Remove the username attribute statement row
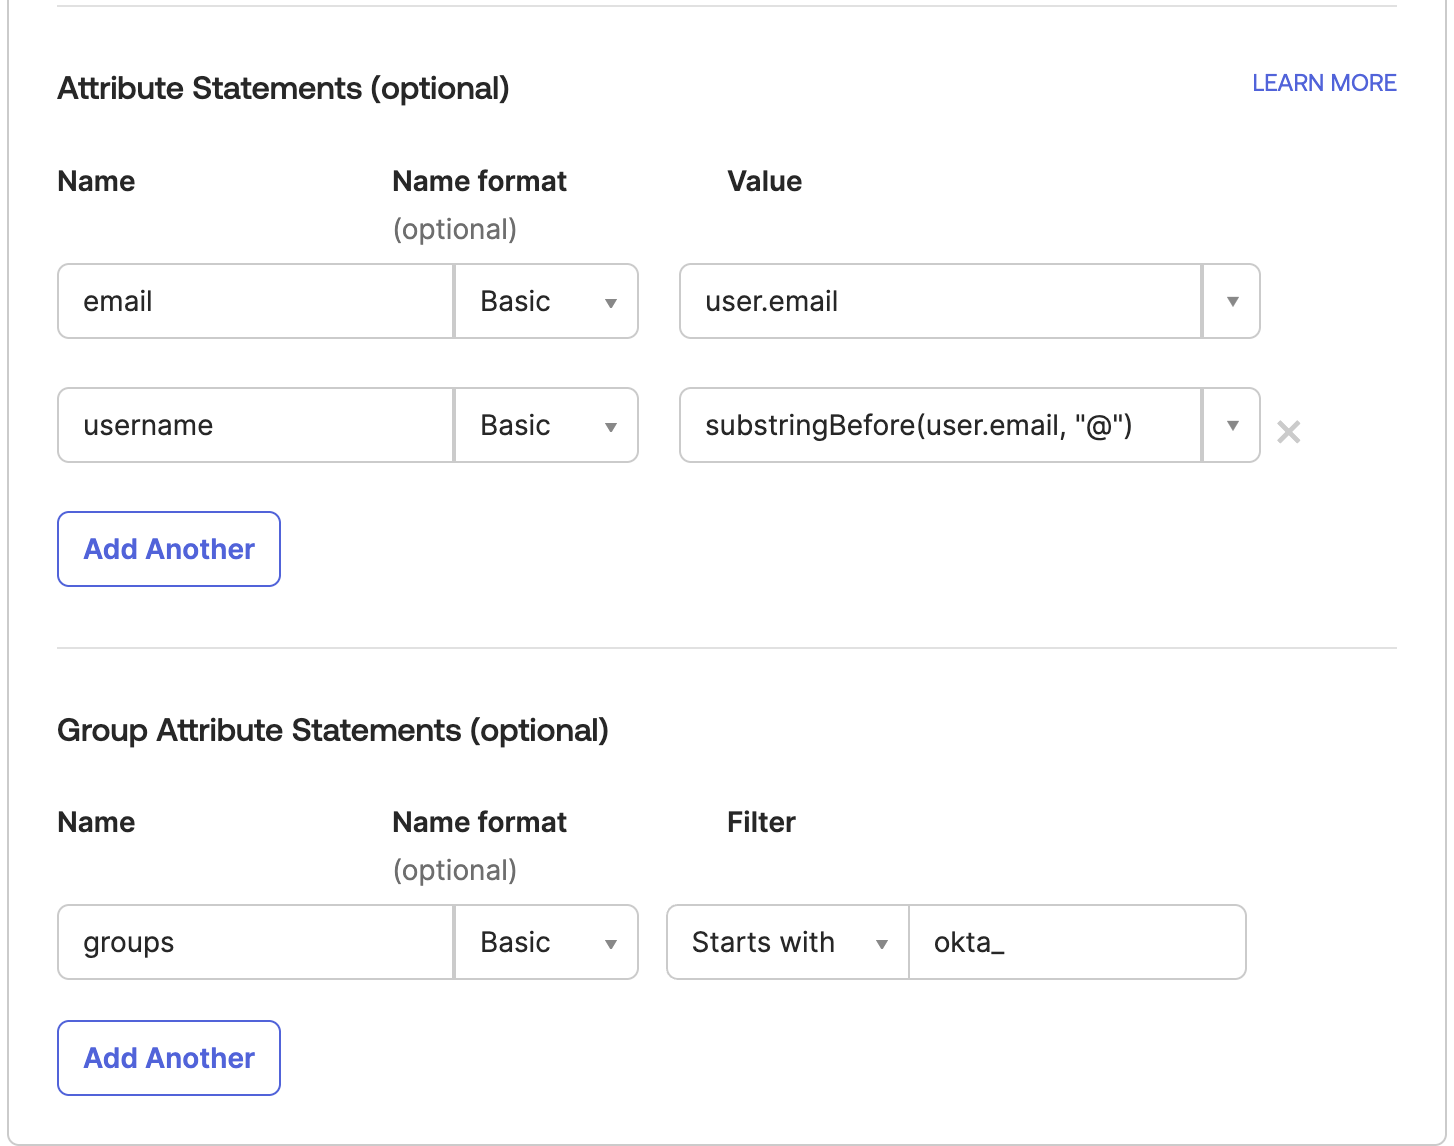 pyautogui.click(x=1289, y=432)
